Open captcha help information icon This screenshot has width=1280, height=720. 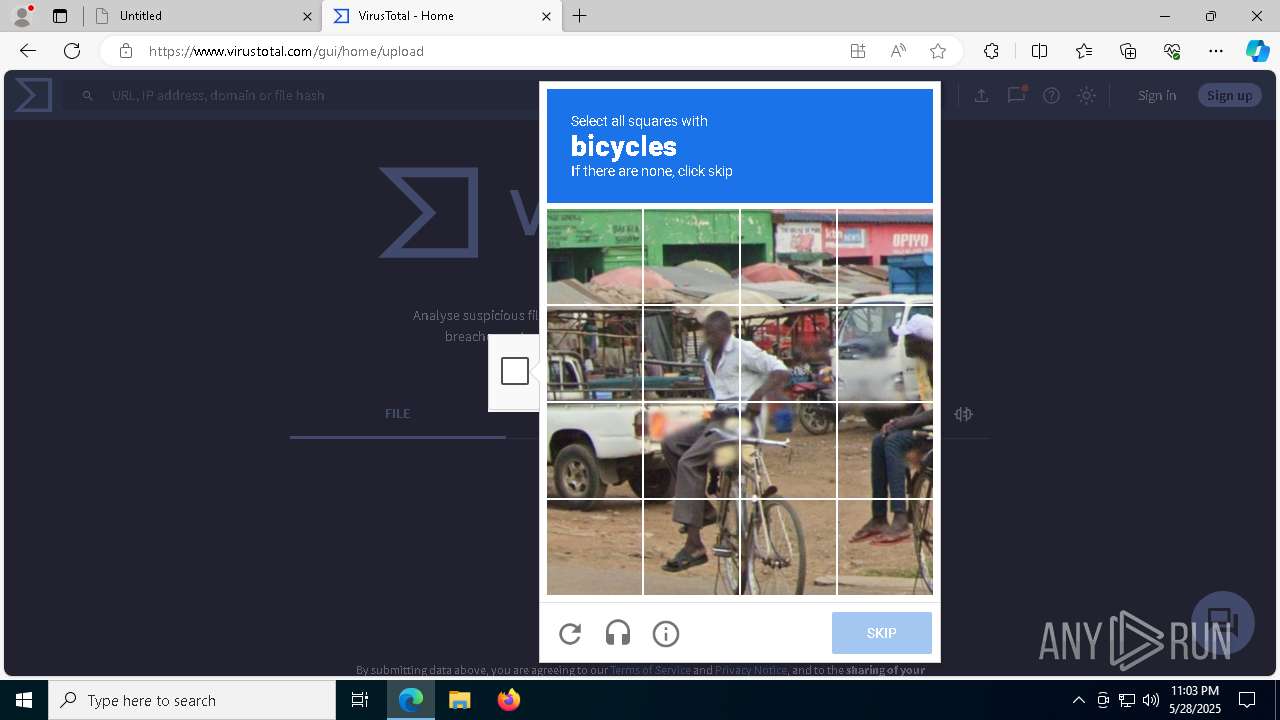[x=666, y=633]
